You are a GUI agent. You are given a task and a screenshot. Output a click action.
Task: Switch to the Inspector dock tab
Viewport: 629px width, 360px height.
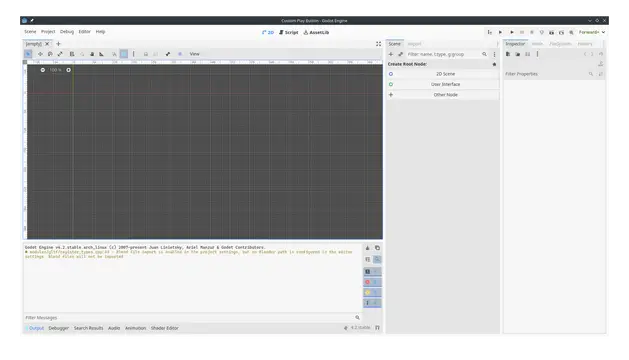515,44
